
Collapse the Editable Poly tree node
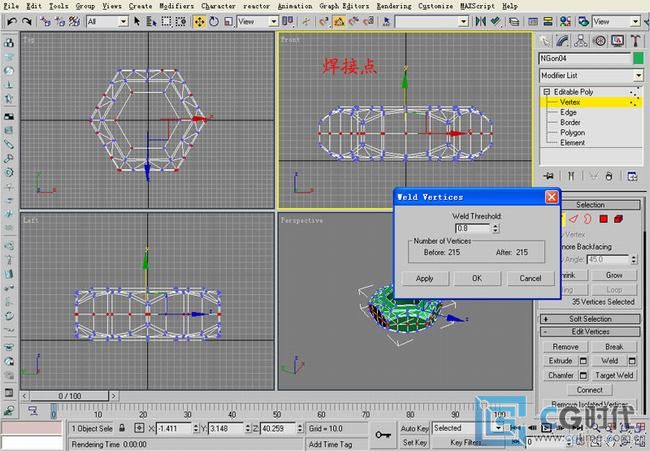point(547,92)
